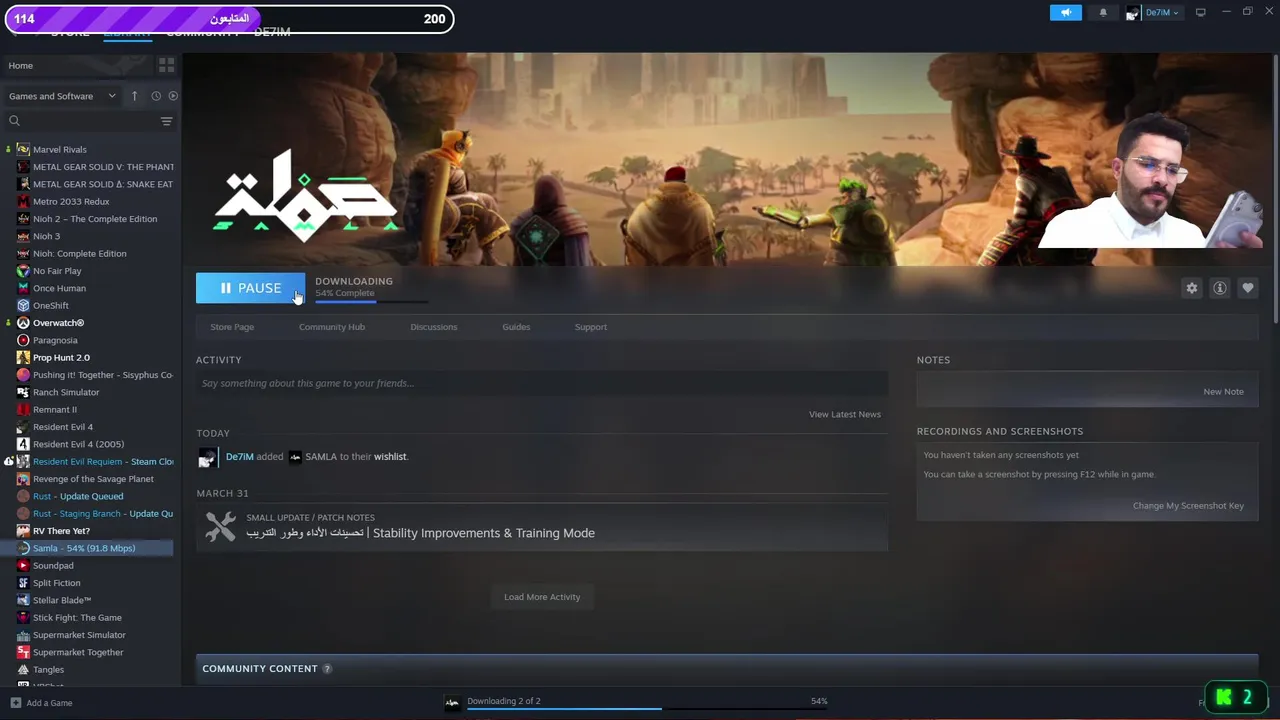Click the Once Human game icon
Screen dimensions: 1280x720
click(23, 288)
